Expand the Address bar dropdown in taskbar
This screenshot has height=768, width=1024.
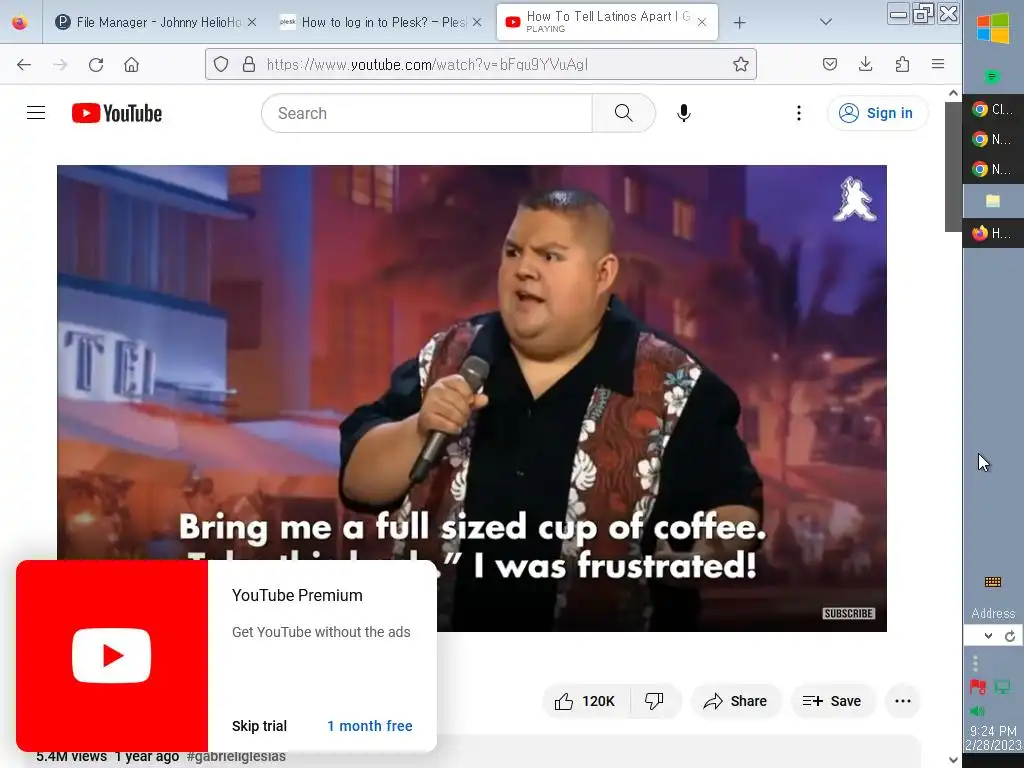point(988,635)
